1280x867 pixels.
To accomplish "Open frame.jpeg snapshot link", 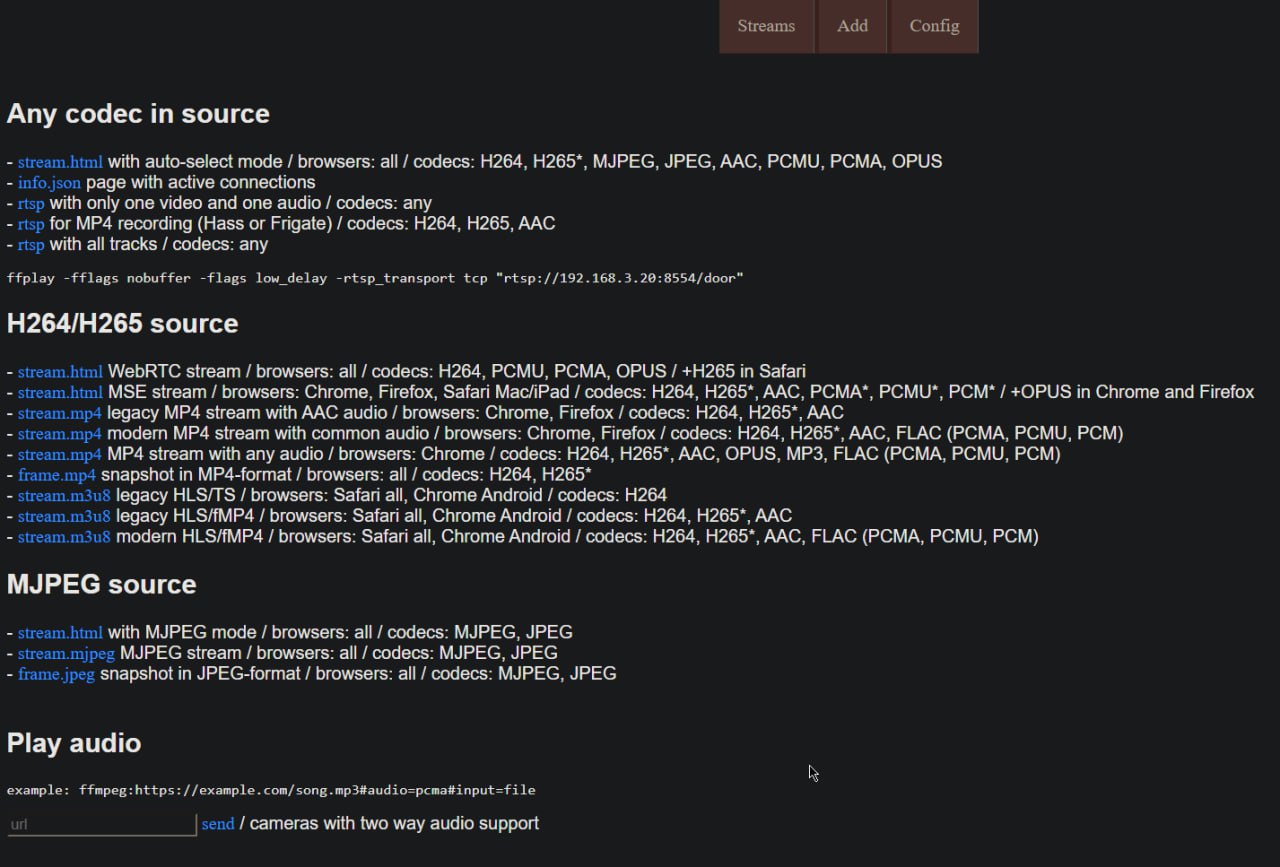I will tap(56, 675).
